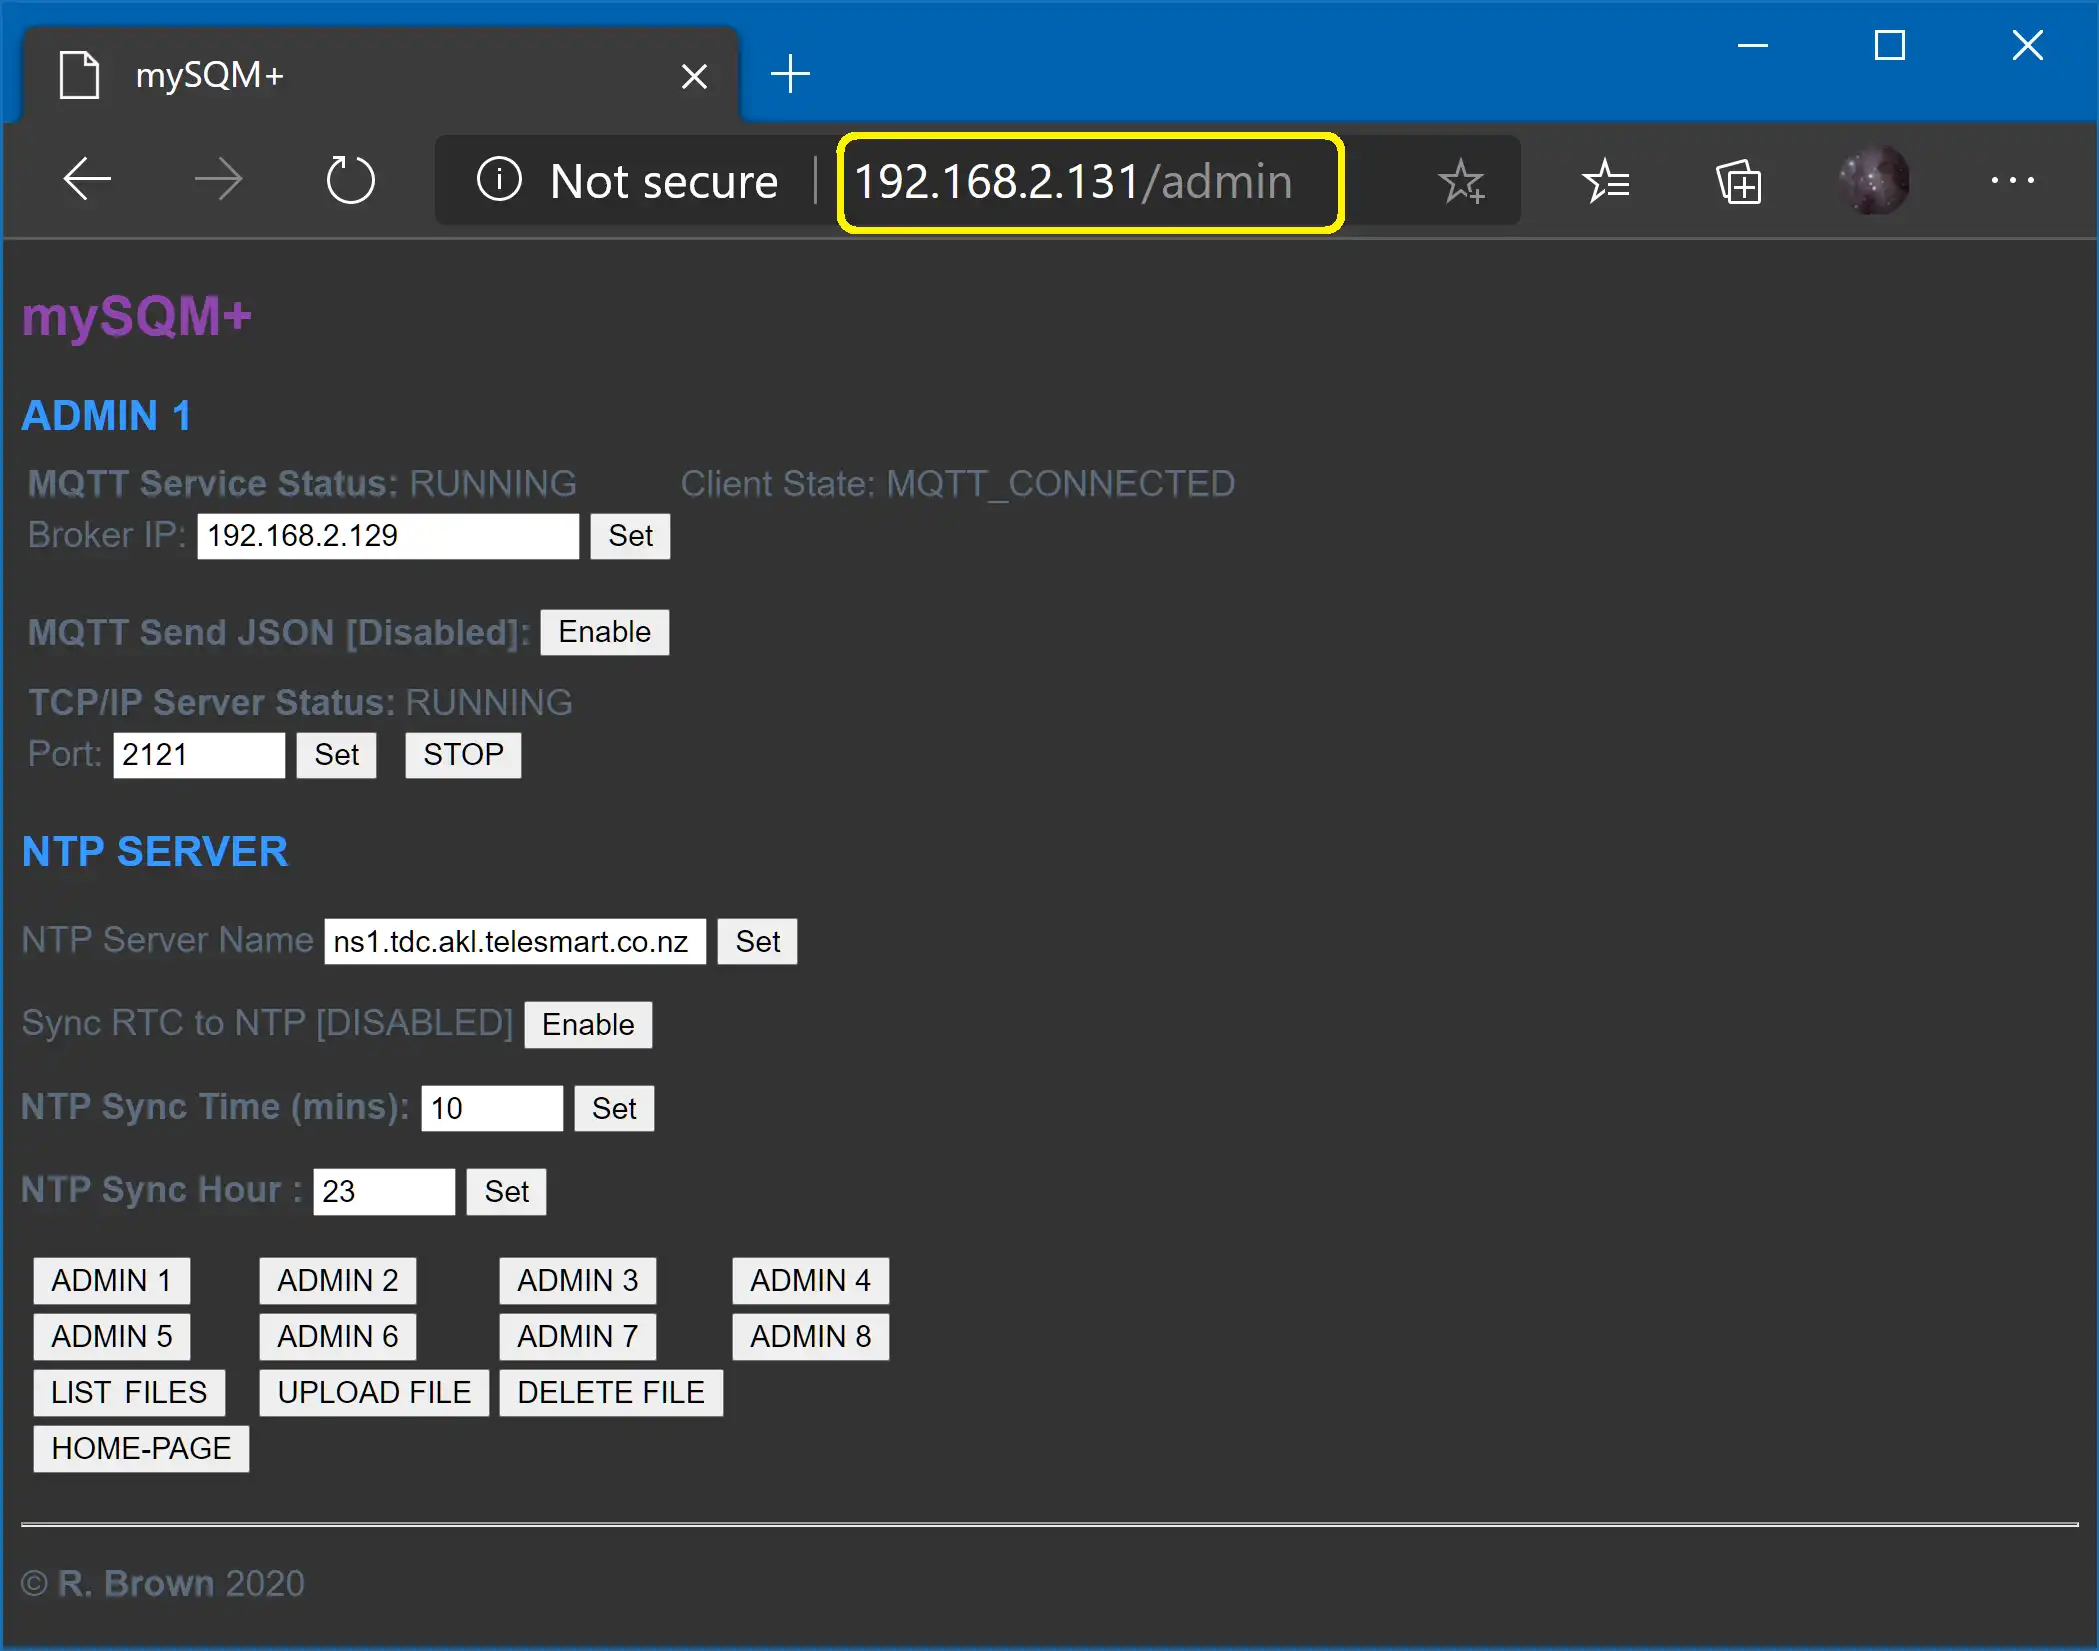
Task: Click the NTP Server Name field
Action: 514,942
